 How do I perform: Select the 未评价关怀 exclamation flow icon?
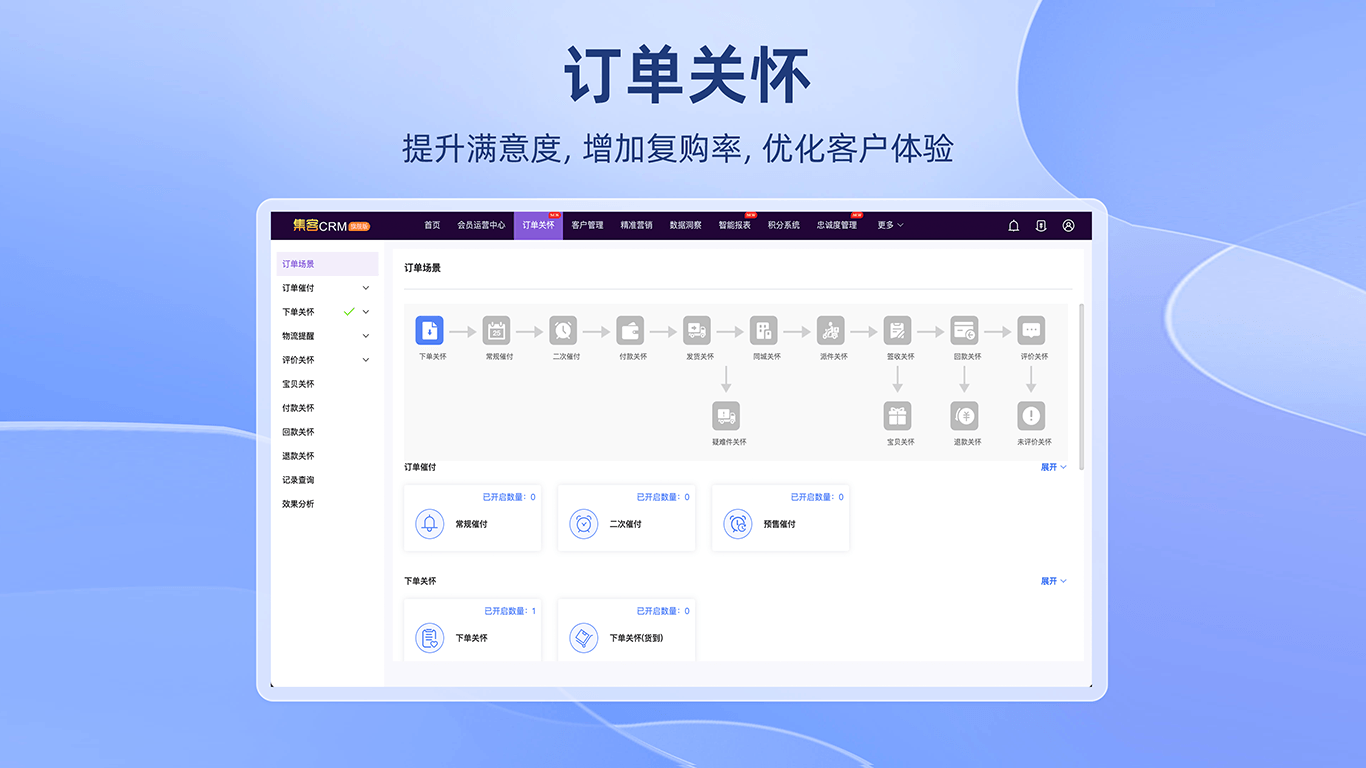pyautogui.click(x=1032, y=415)
